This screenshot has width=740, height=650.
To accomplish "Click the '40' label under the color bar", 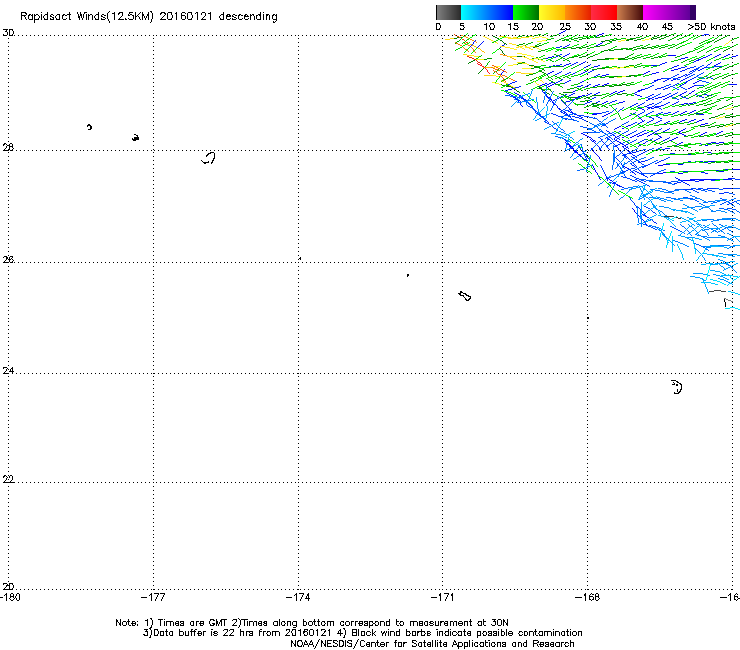I will (x=642, y=27).
